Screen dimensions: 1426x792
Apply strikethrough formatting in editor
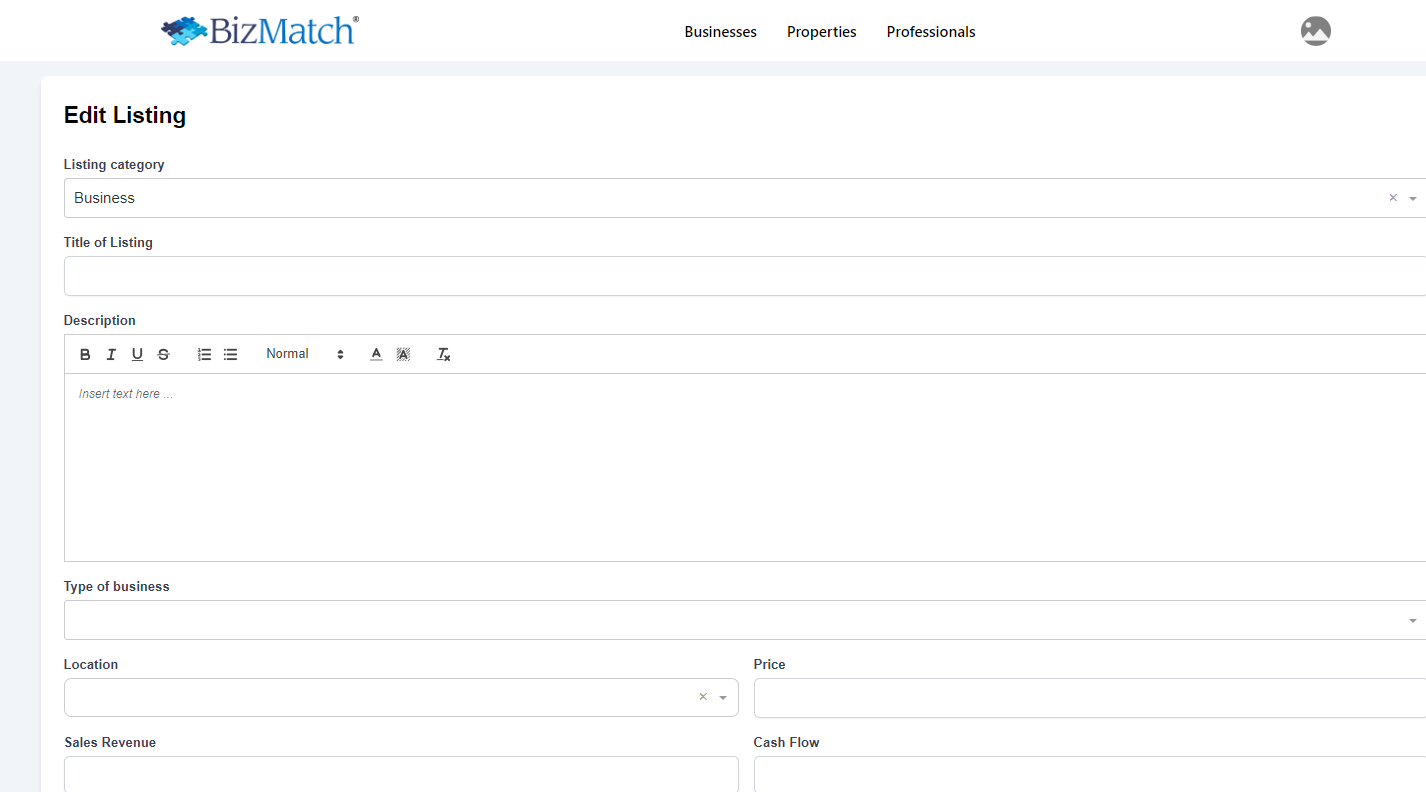pyautogui.click(x=164, y=354)
